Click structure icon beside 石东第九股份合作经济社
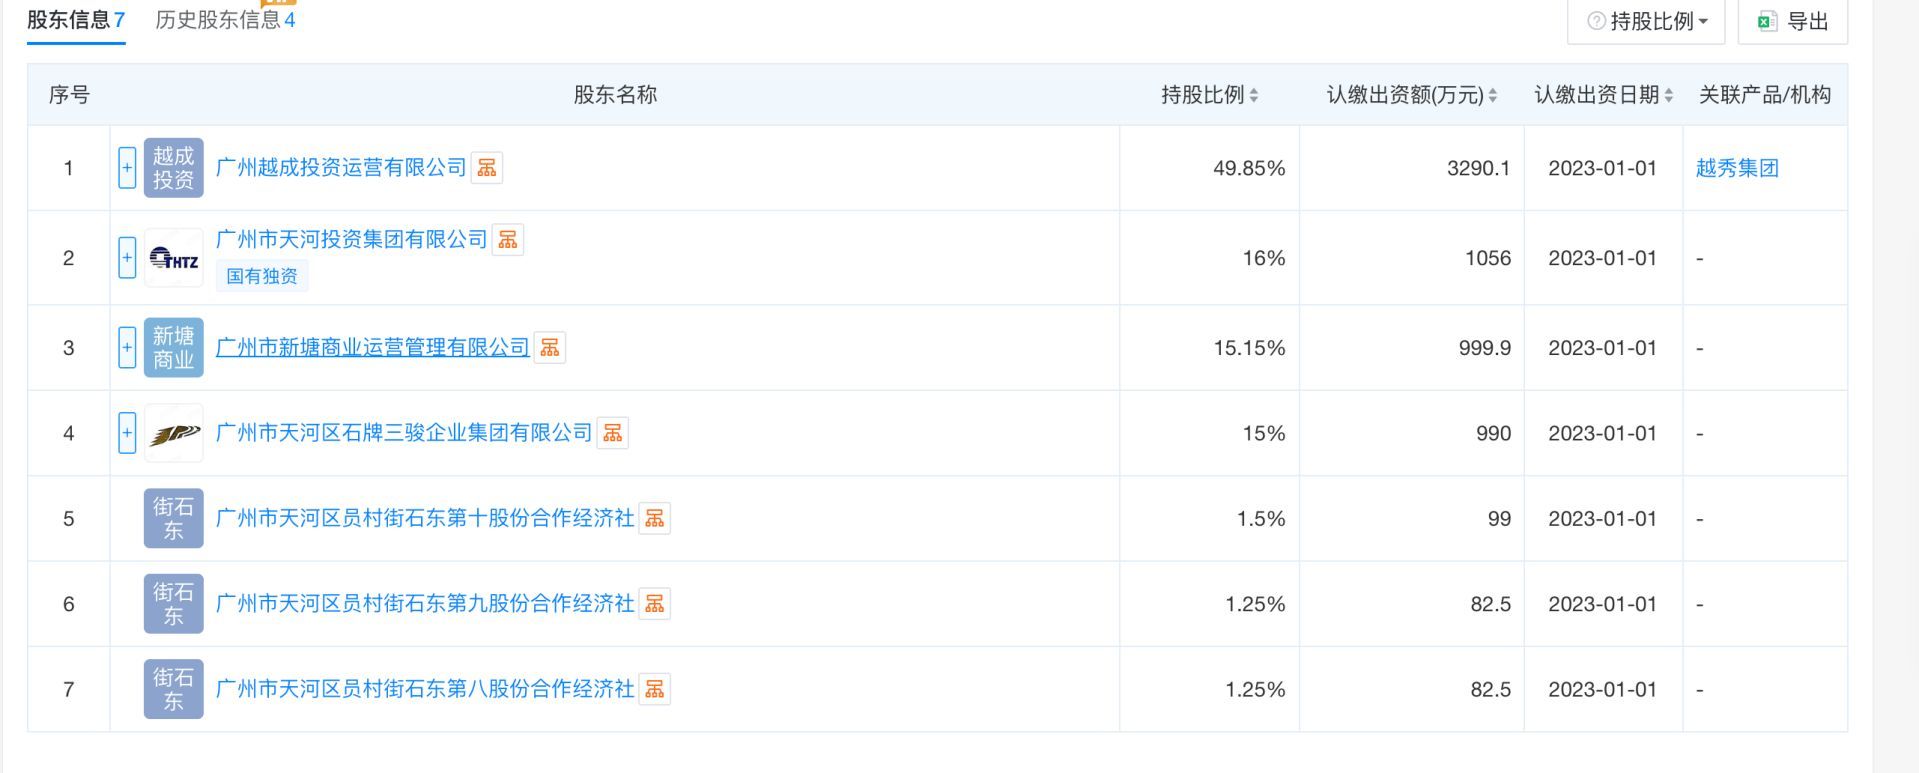This screenshot has width=1919, height=773. coord(655,604)
